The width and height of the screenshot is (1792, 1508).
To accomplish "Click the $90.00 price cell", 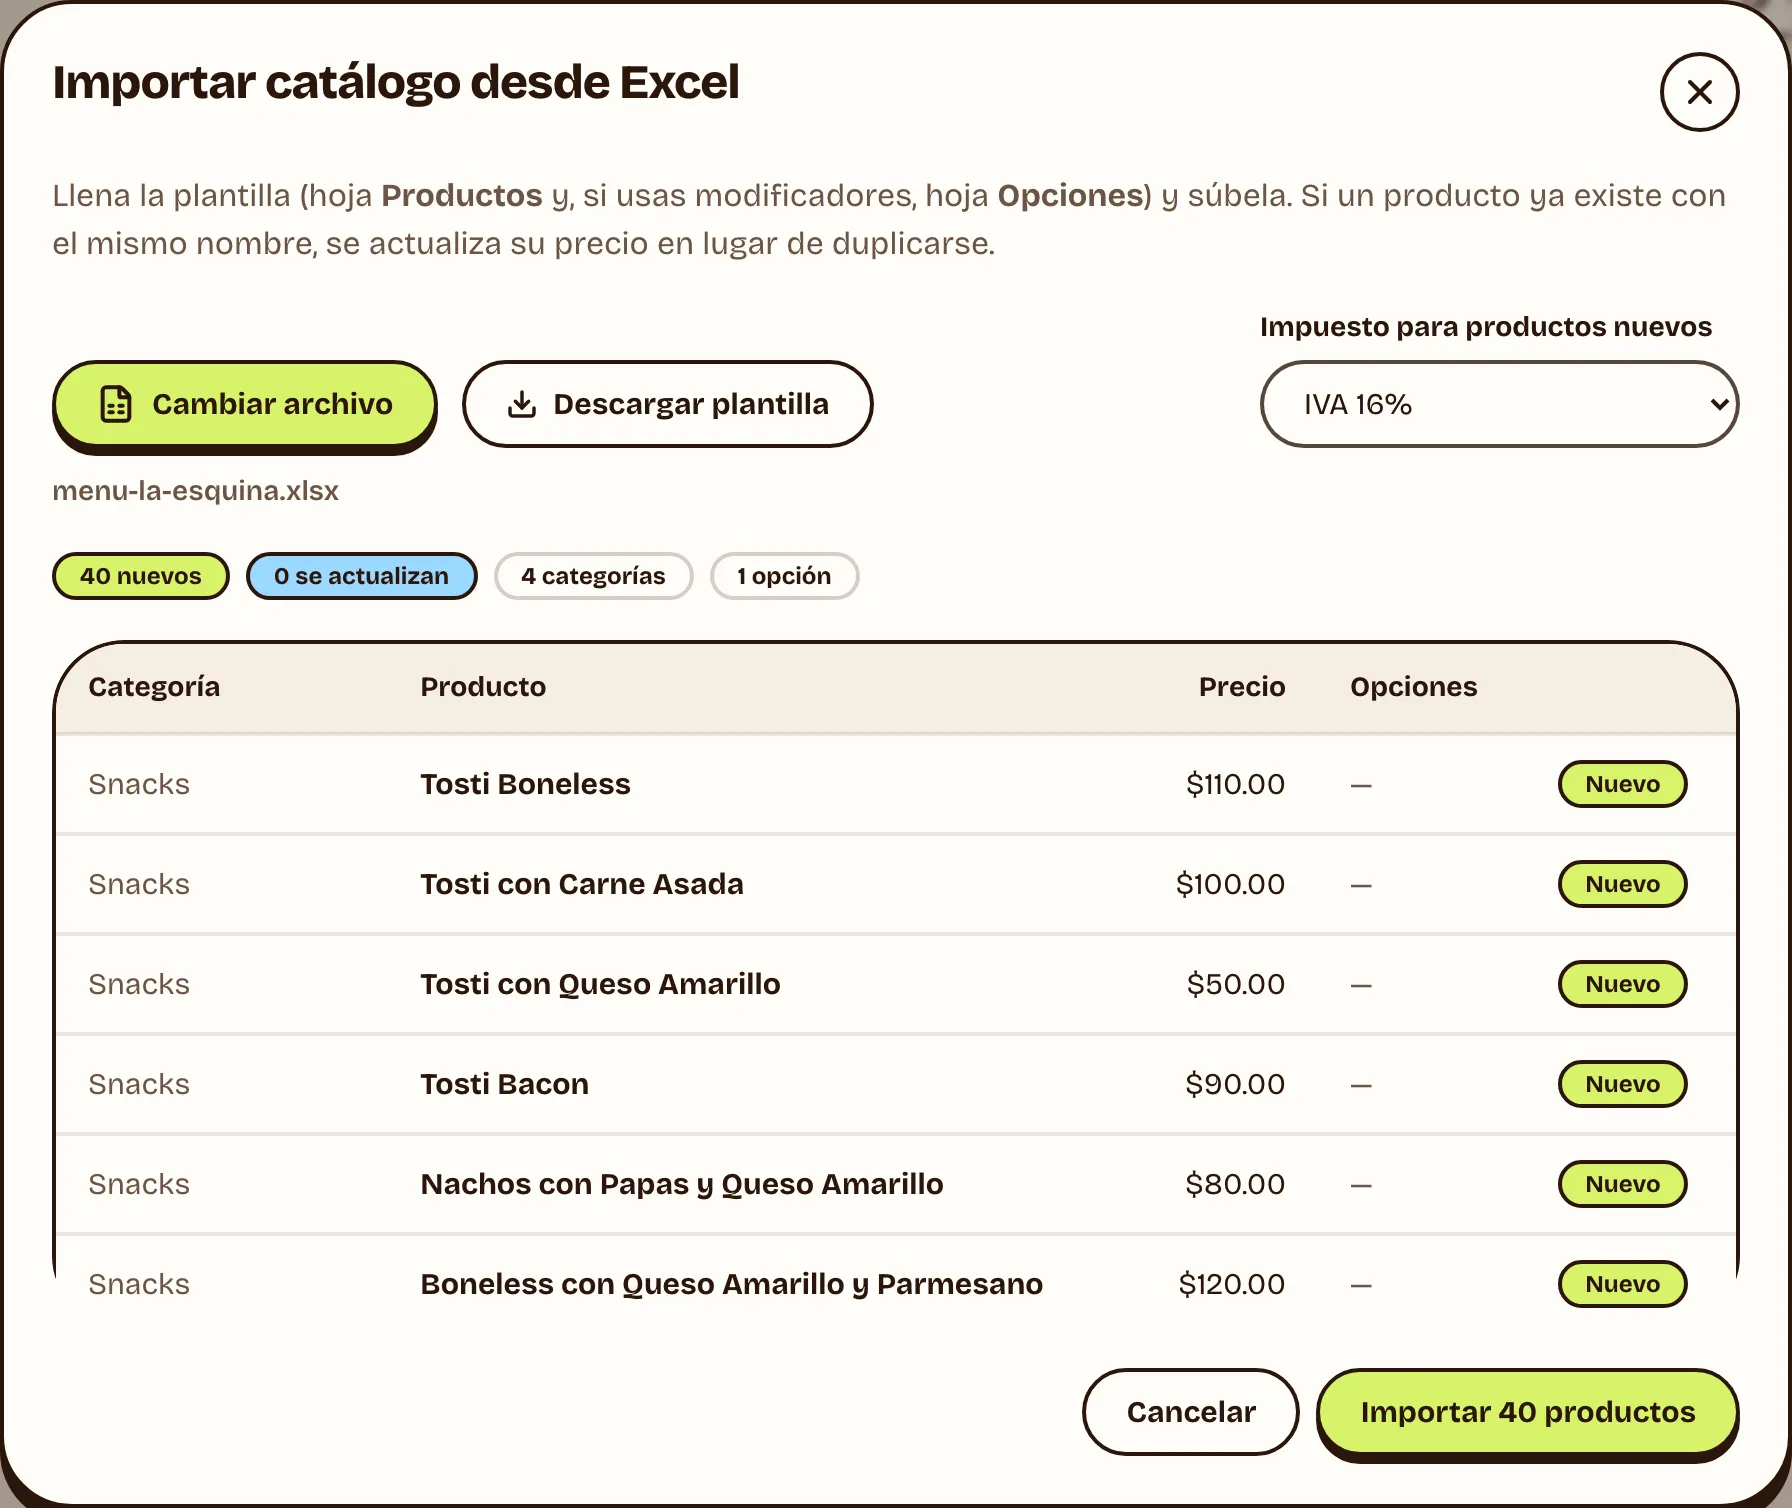I will click(1235, 1084).
